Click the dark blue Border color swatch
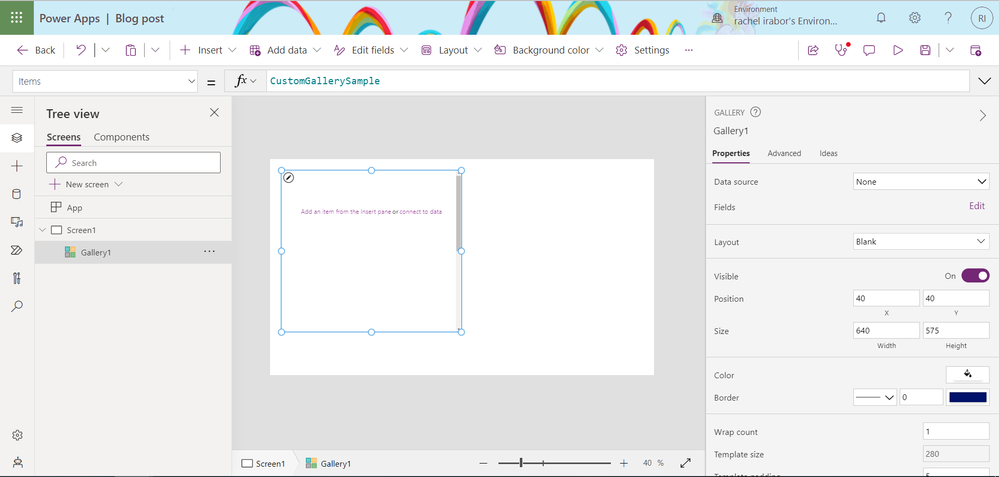 (968, 397)
